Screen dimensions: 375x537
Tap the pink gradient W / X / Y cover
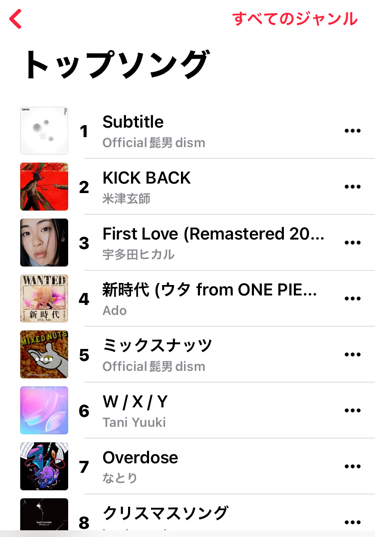pos(44,410)
